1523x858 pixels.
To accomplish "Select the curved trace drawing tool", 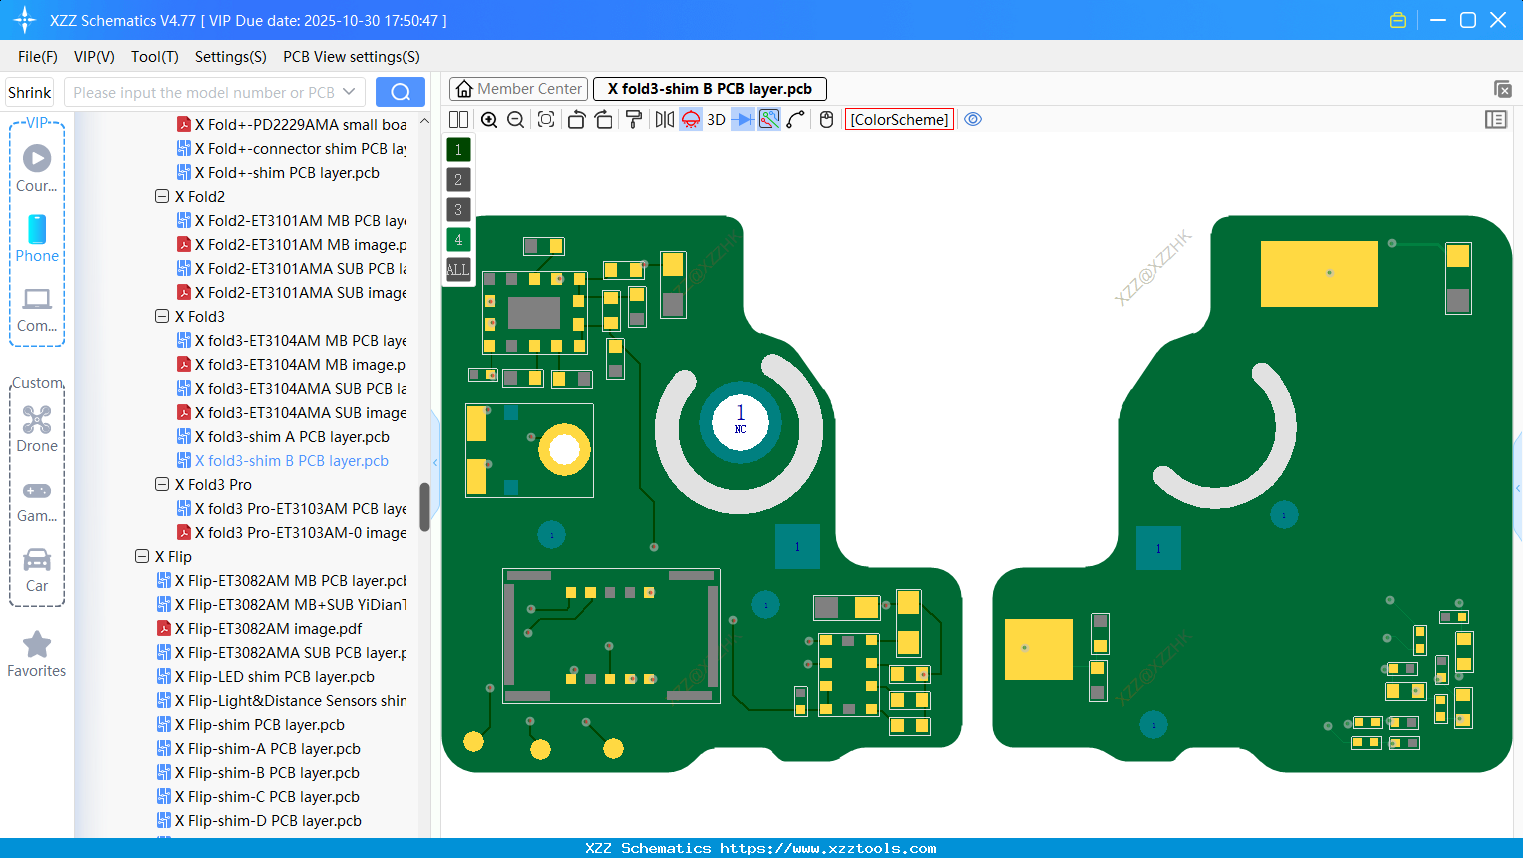I will pyautogui.click(x=794, y=119).
